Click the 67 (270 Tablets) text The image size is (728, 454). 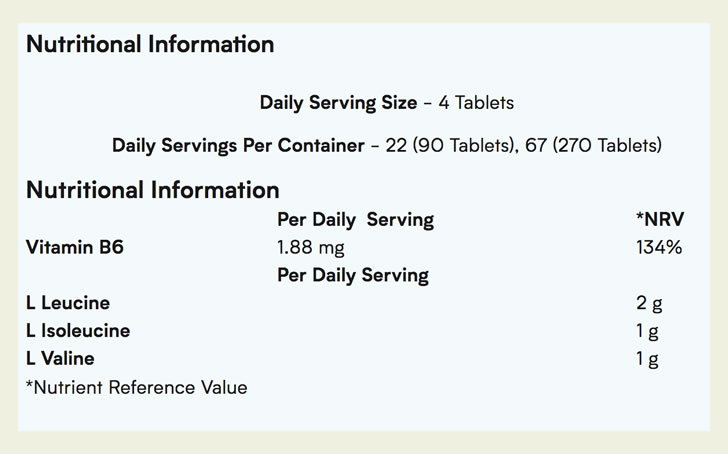coord(594,146)
